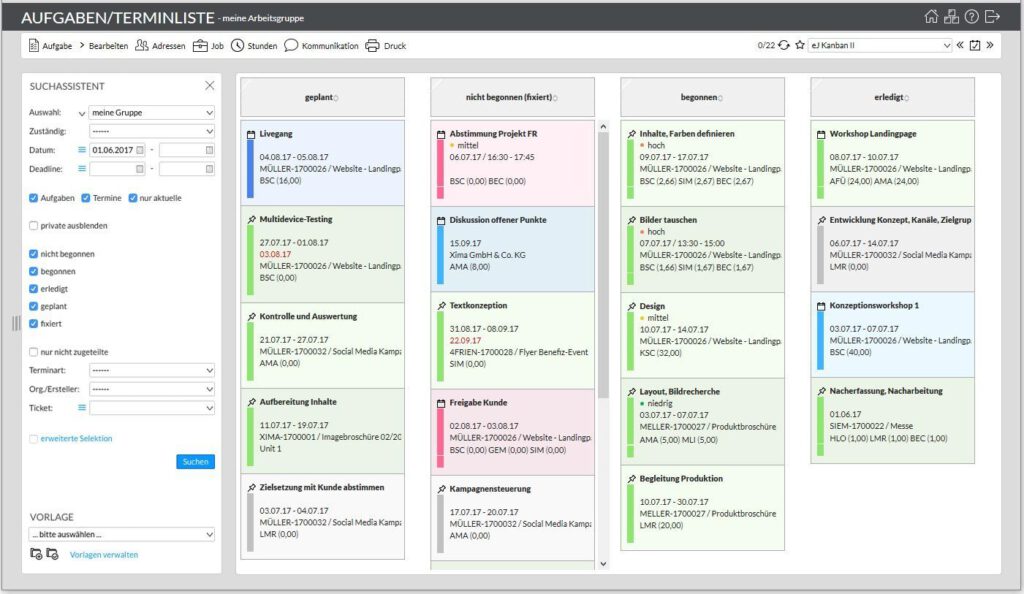Click the logout icon in the header
Viewport: 1024px width, 594px height.
click(x=992, y=16)
